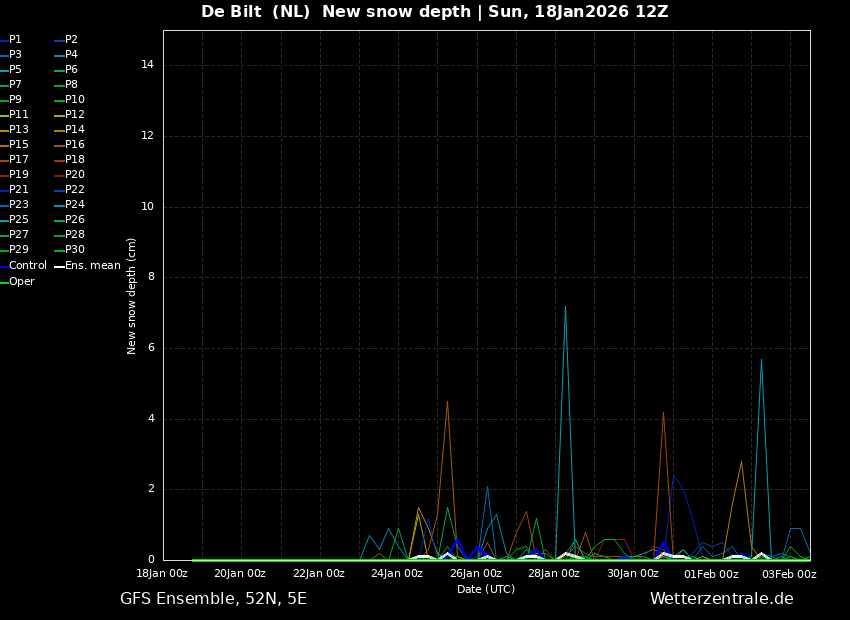This screenshot has width=850, height=620.
Task: Click the P1 legend entry
Action: pos(11,40)
